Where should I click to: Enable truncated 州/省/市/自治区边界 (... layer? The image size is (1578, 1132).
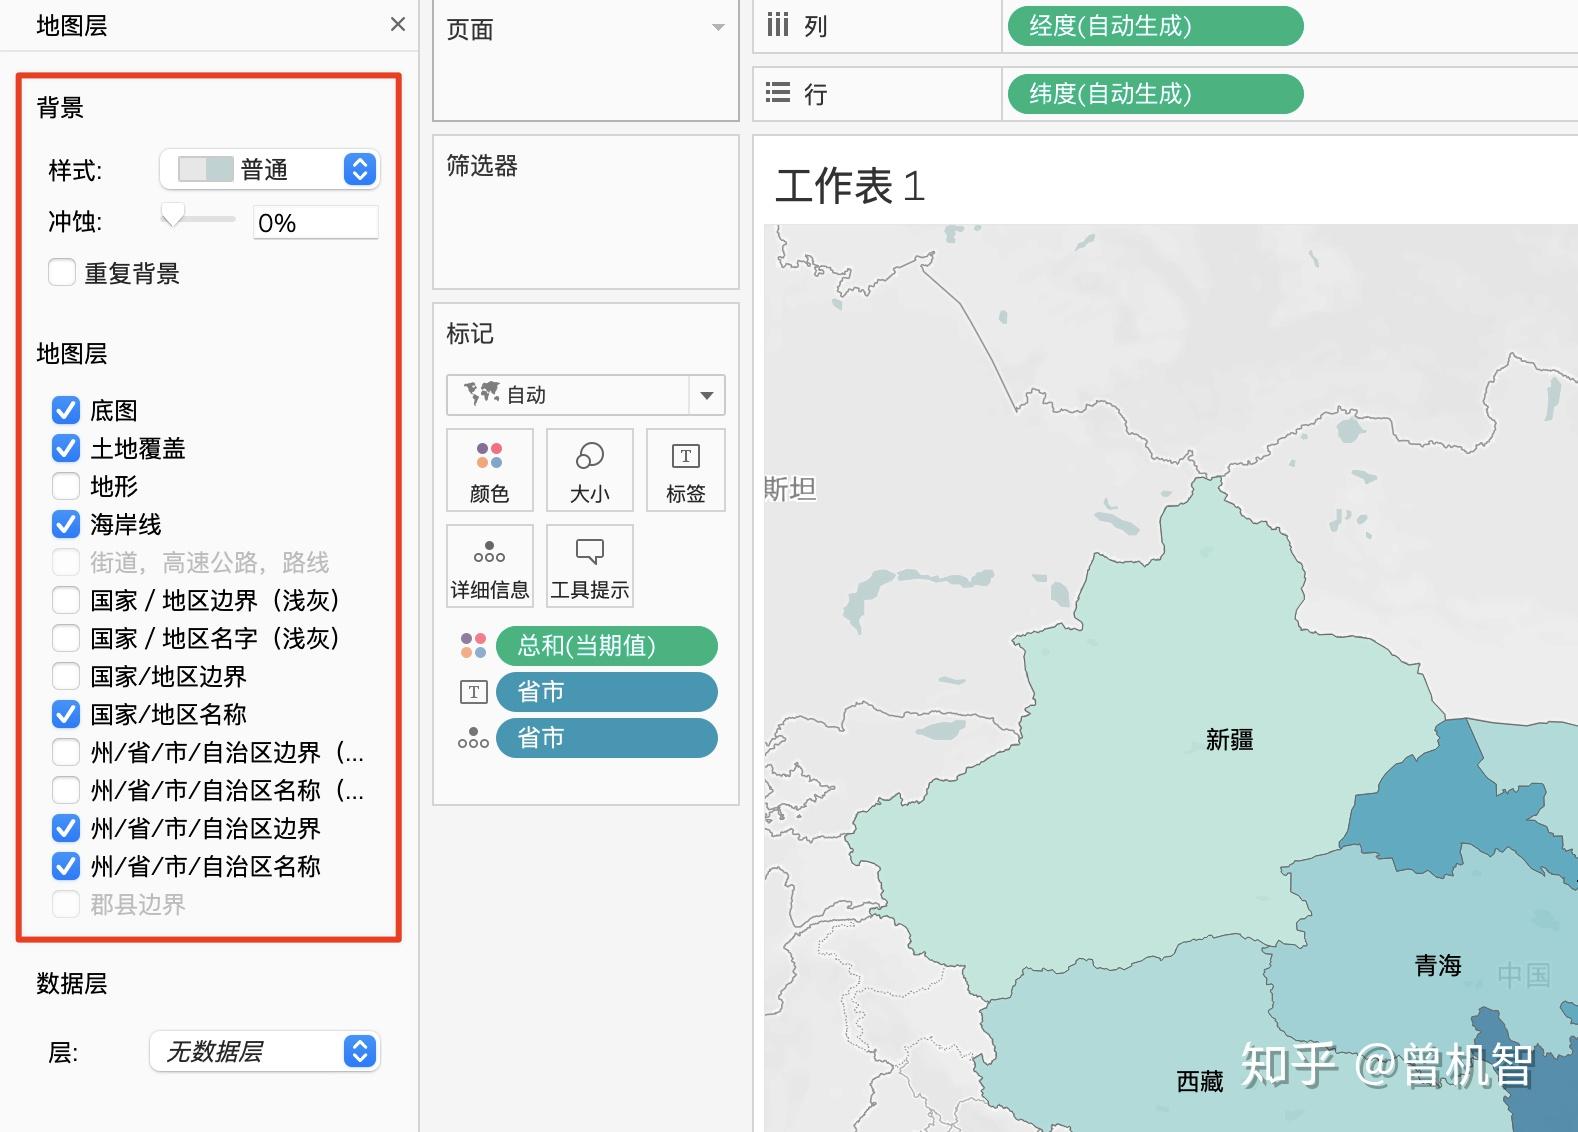[66, 752]
